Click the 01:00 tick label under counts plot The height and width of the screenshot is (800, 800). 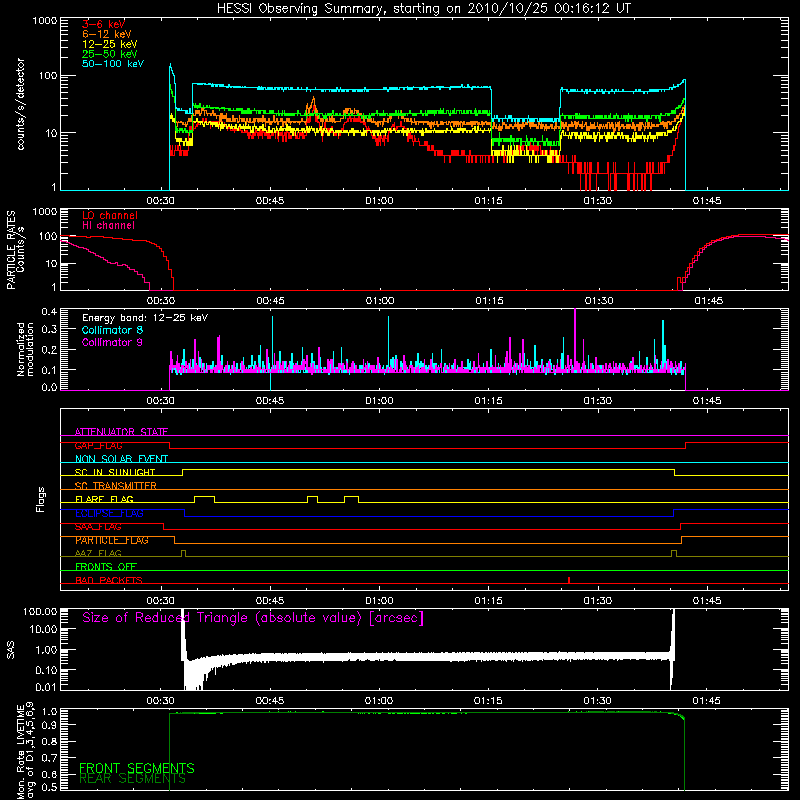(x=379, y=201)
